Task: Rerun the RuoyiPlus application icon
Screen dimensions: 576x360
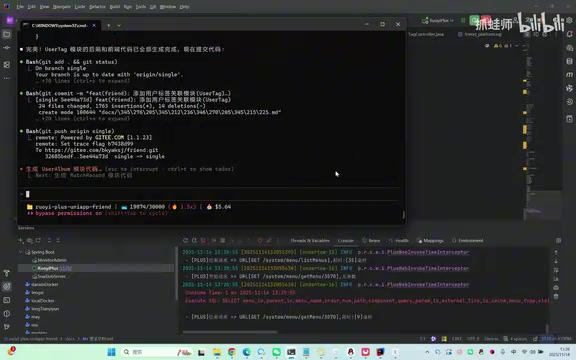Action: [186, 240]
